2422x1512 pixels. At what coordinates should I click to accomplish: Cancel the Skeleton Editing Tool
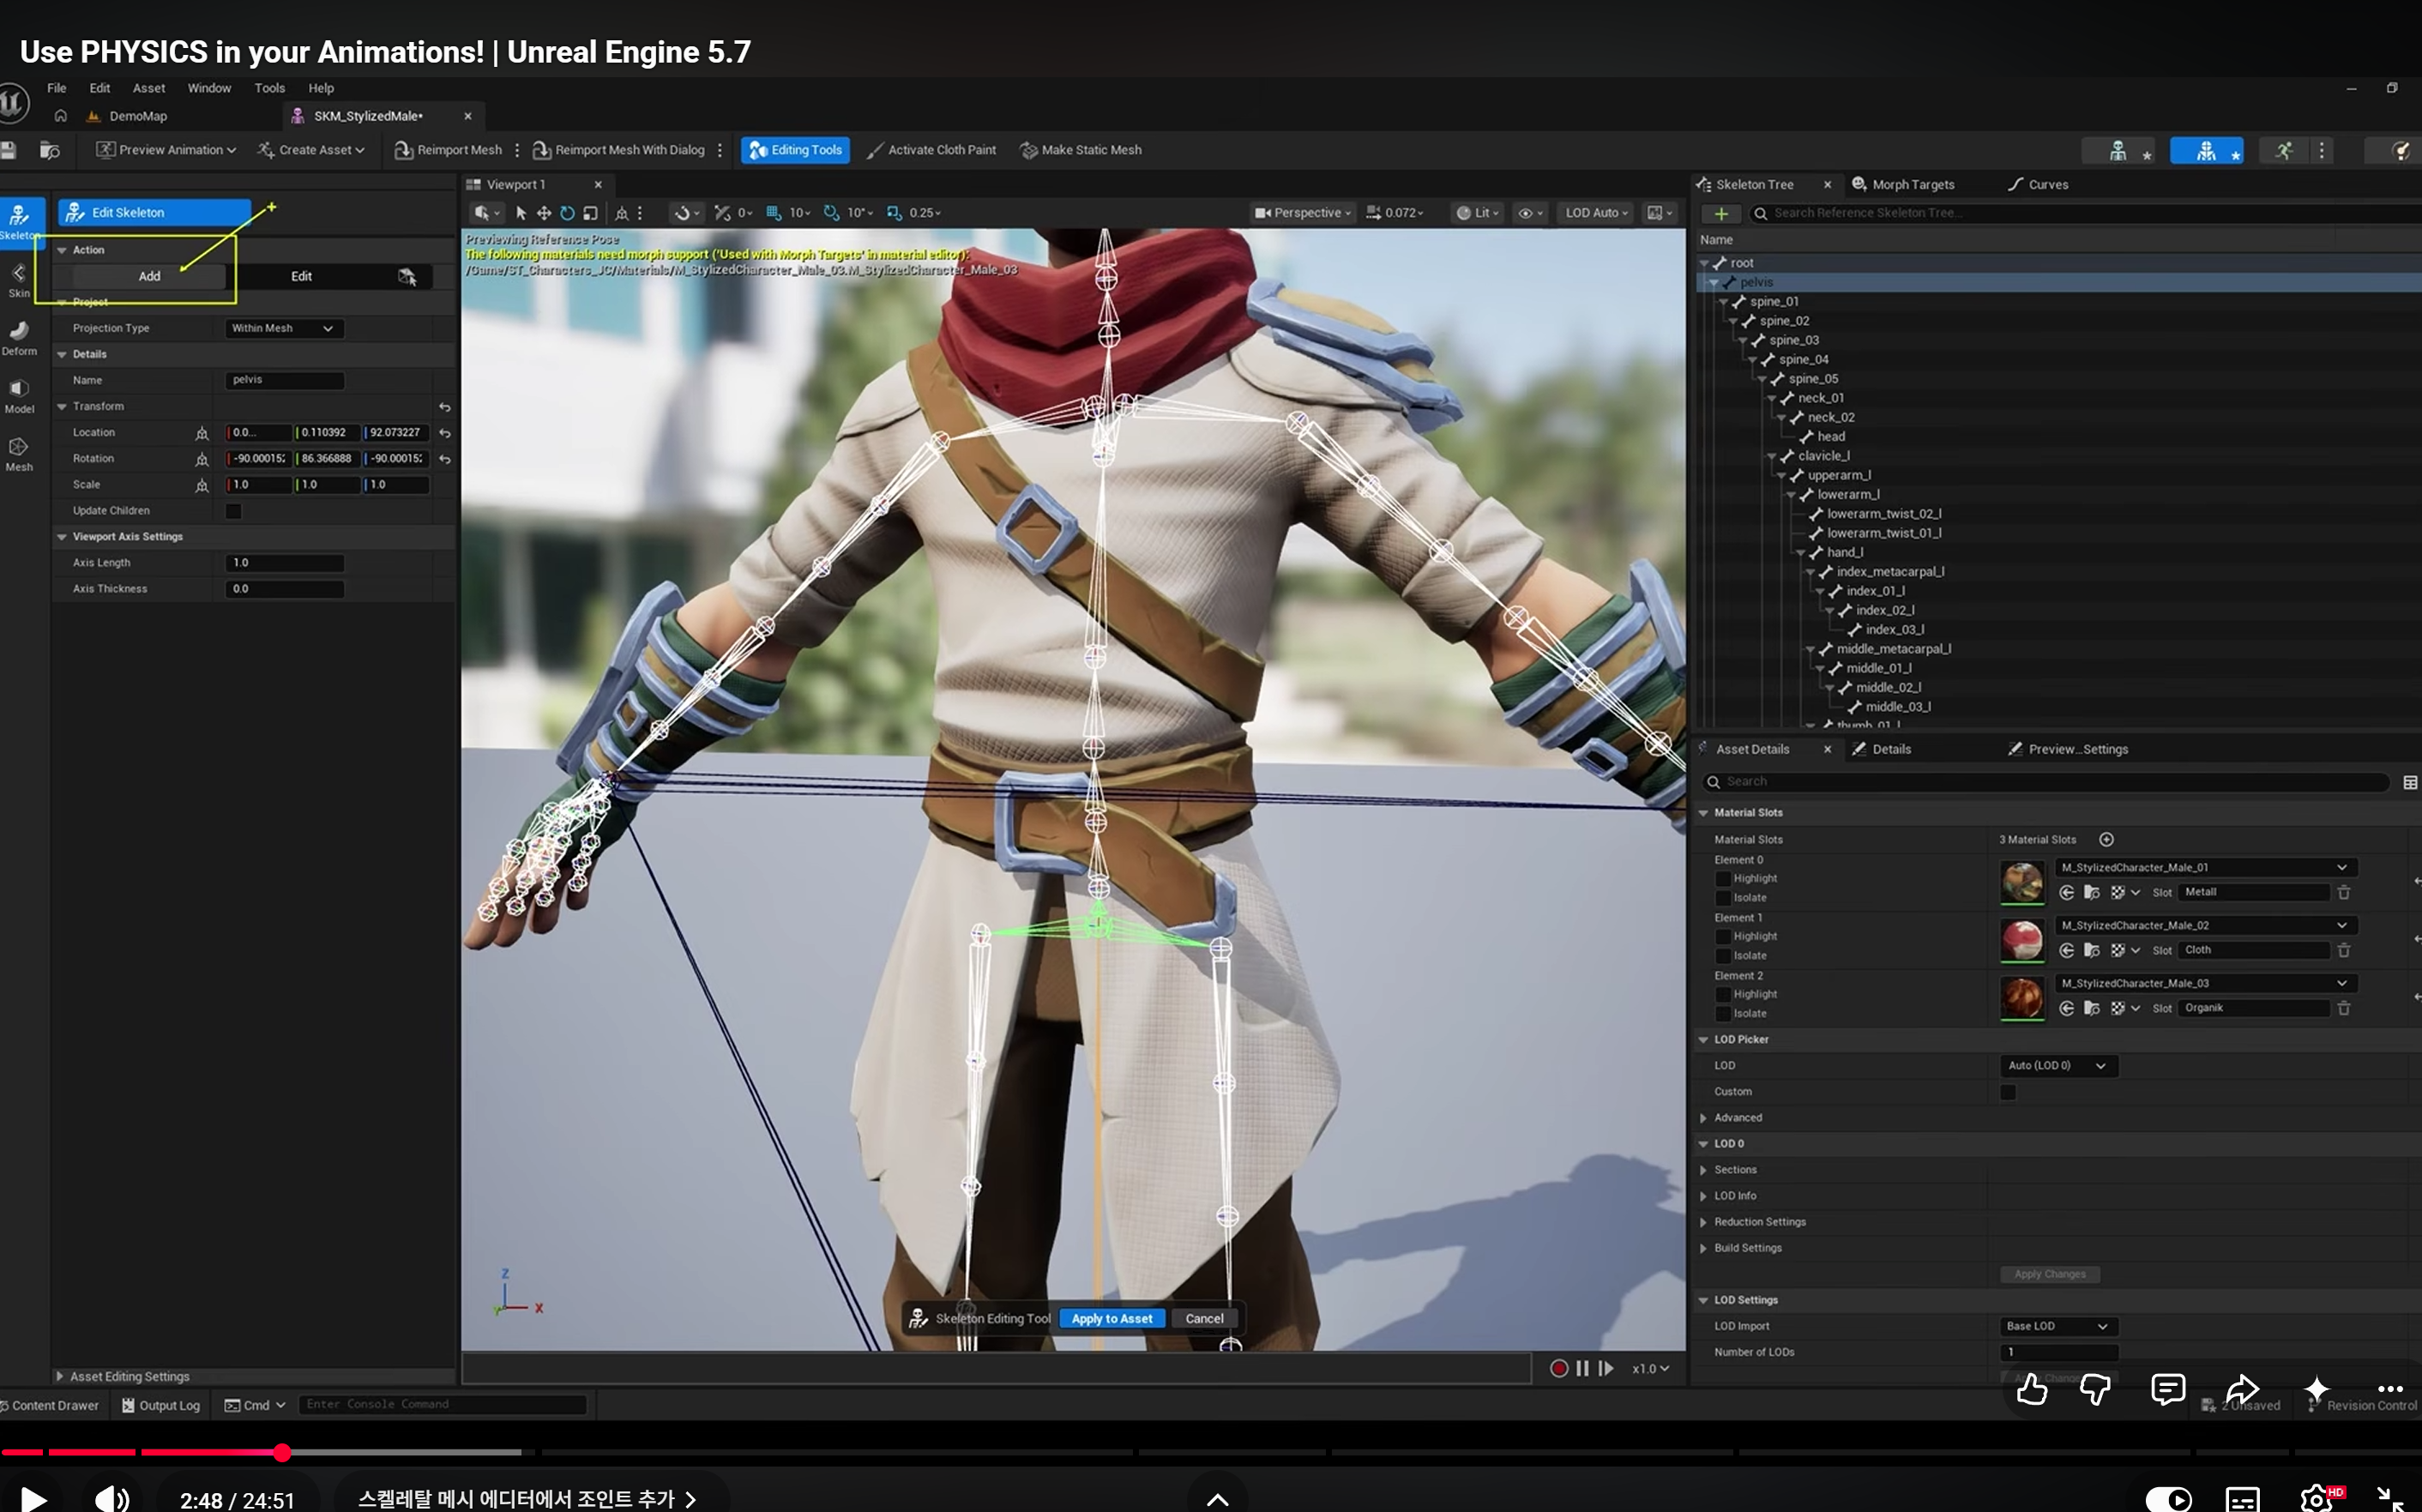(1204, 1319)
